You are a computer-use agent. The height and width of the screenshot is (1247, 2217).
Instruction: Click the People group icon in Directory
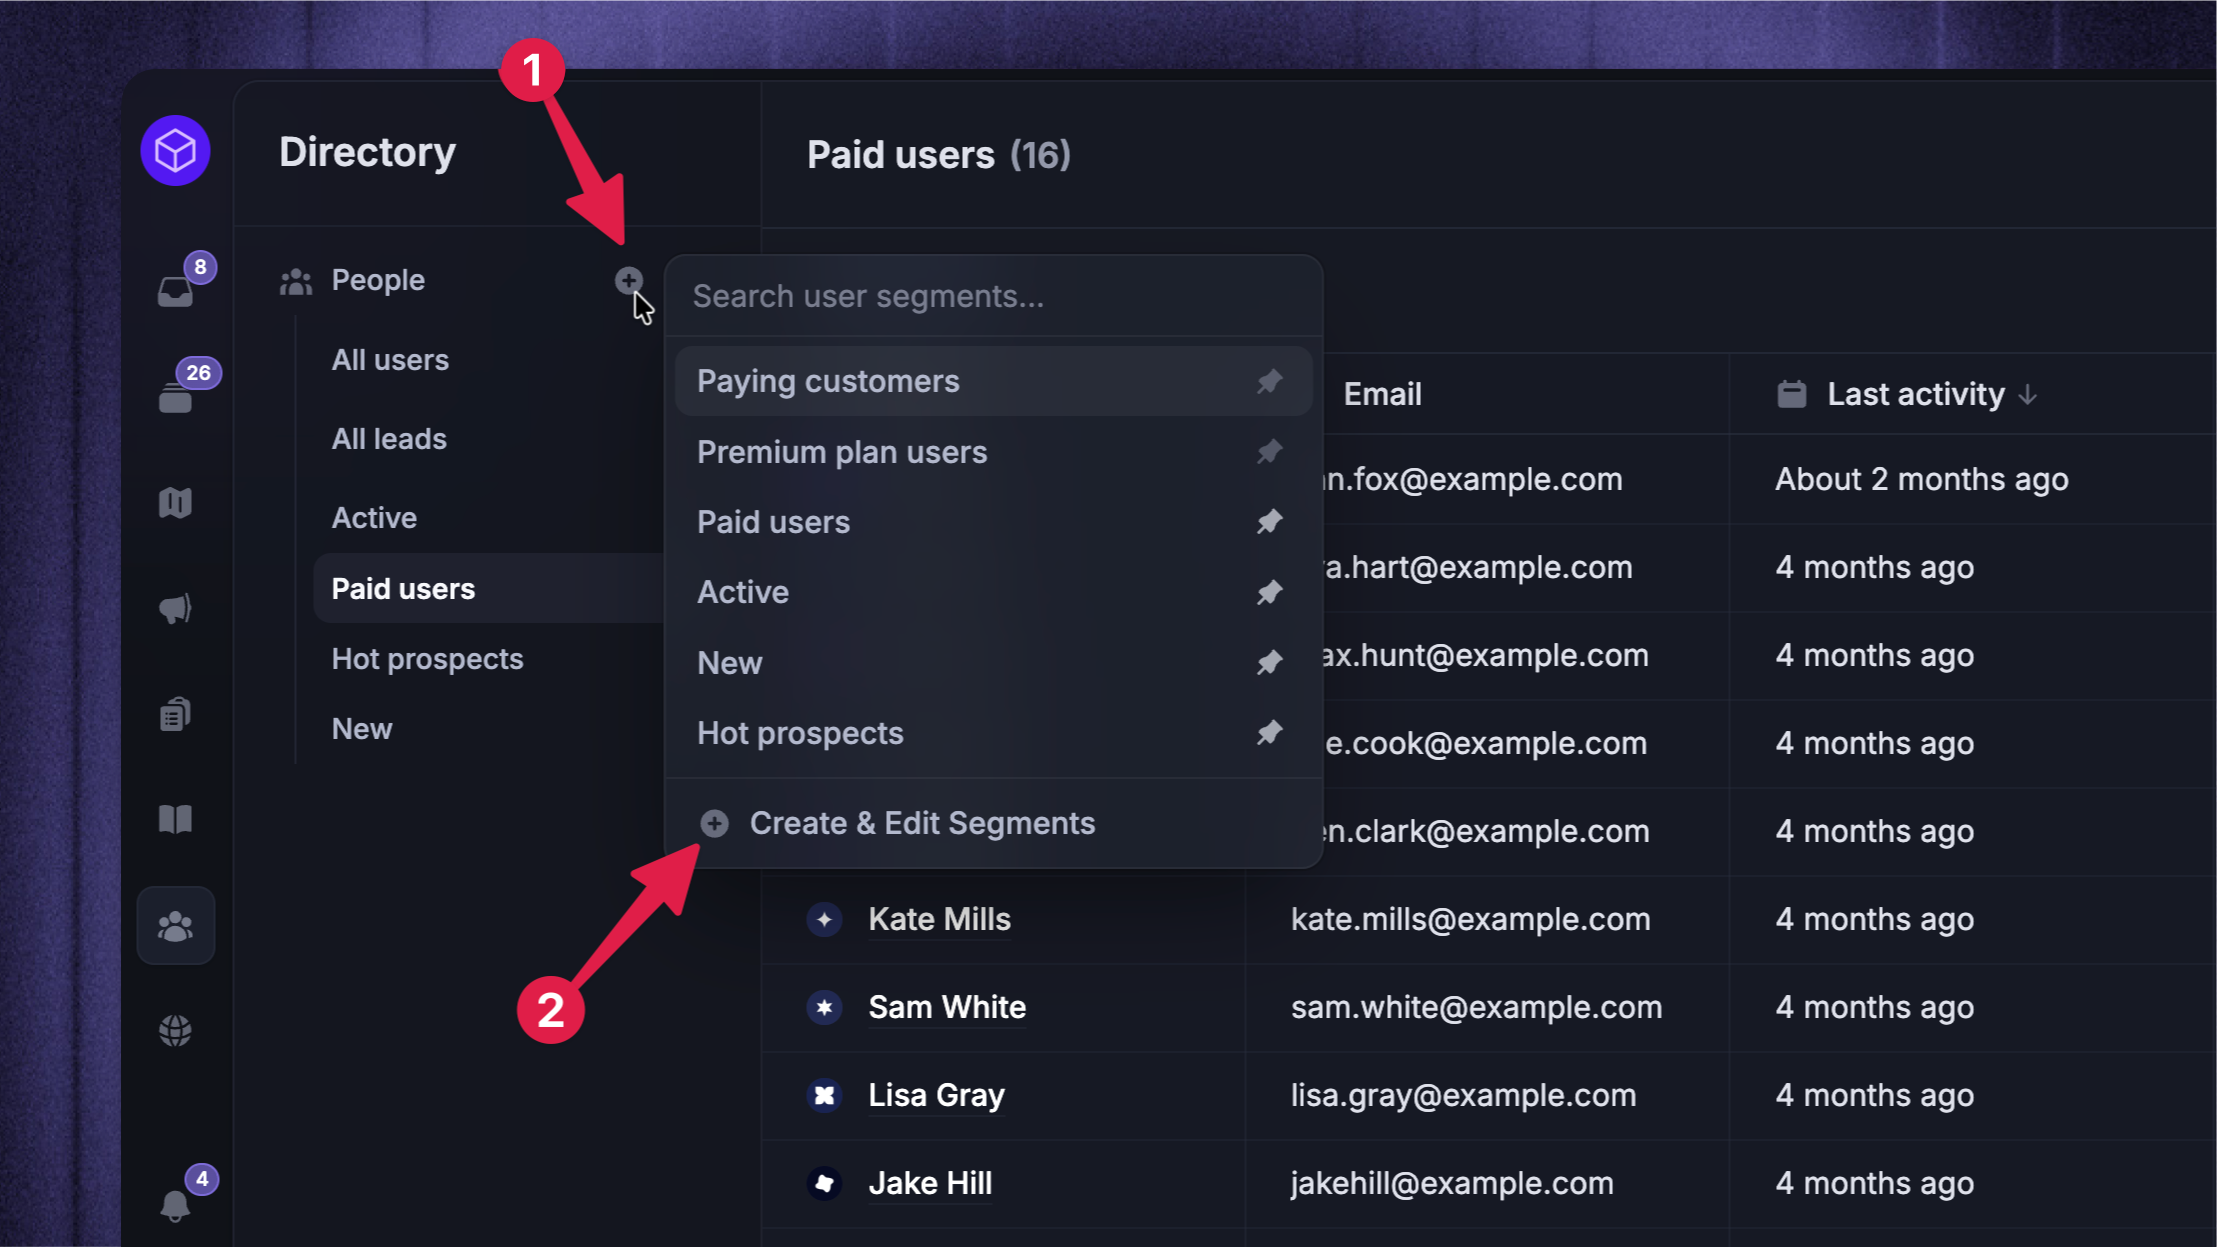(x=296, y=282)
